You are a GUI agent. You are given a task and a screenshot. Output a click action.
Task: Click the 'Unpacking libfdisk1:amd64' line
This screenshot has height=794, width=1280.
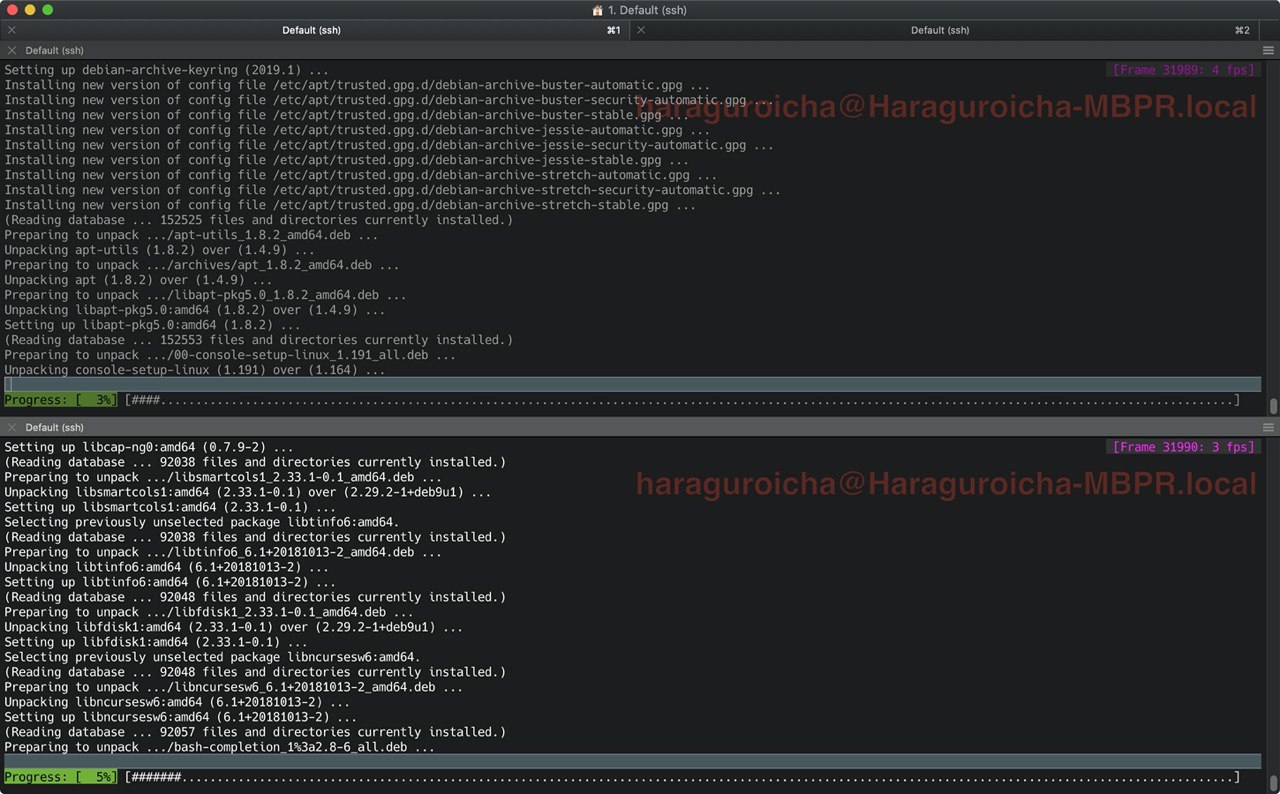point(233,627)
